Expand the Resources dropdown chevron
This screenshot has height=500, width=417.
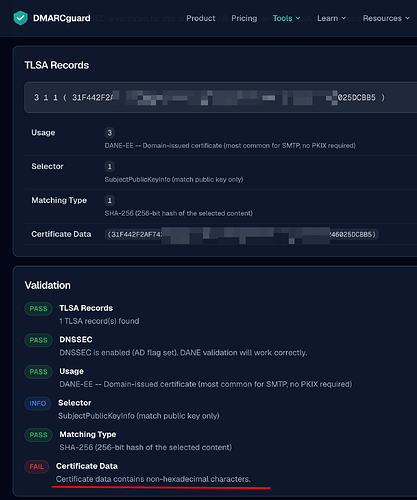[x=407, y=18]
